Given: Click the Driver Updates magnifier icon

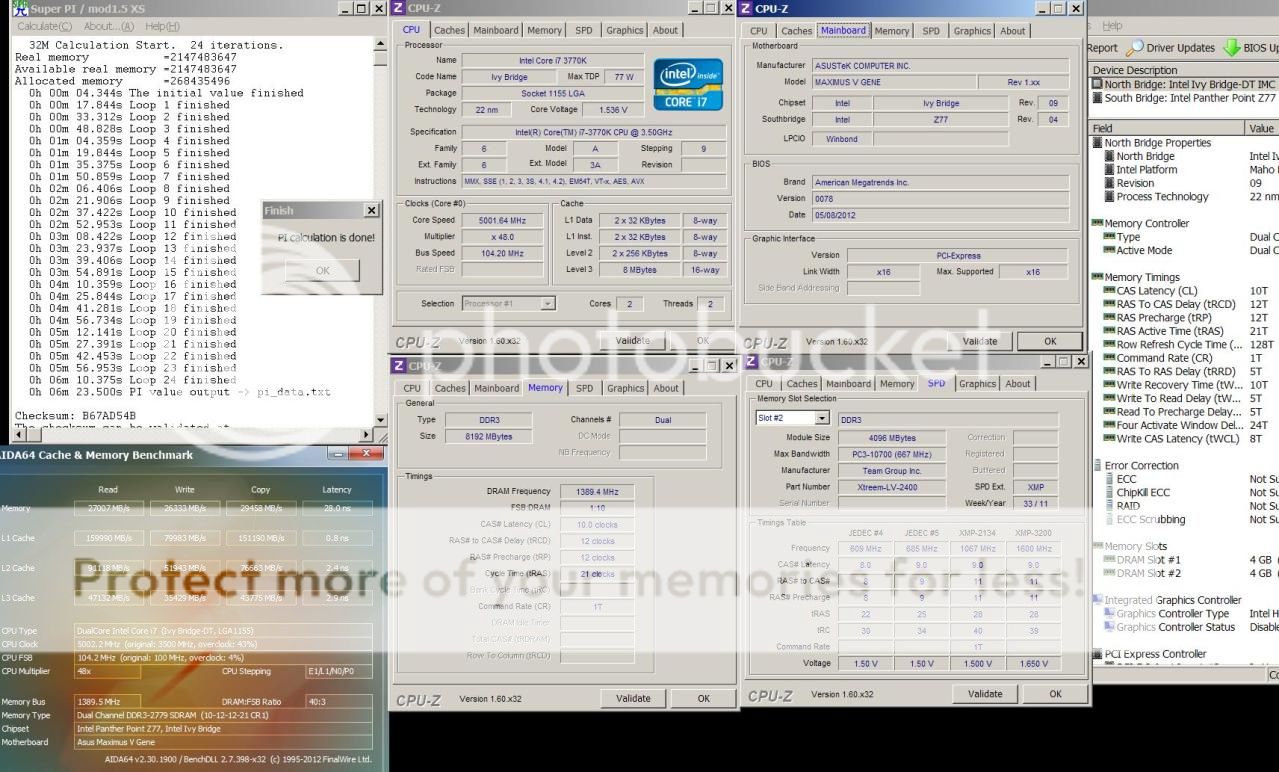Looking at the screenshot, I should point(1134,48).
